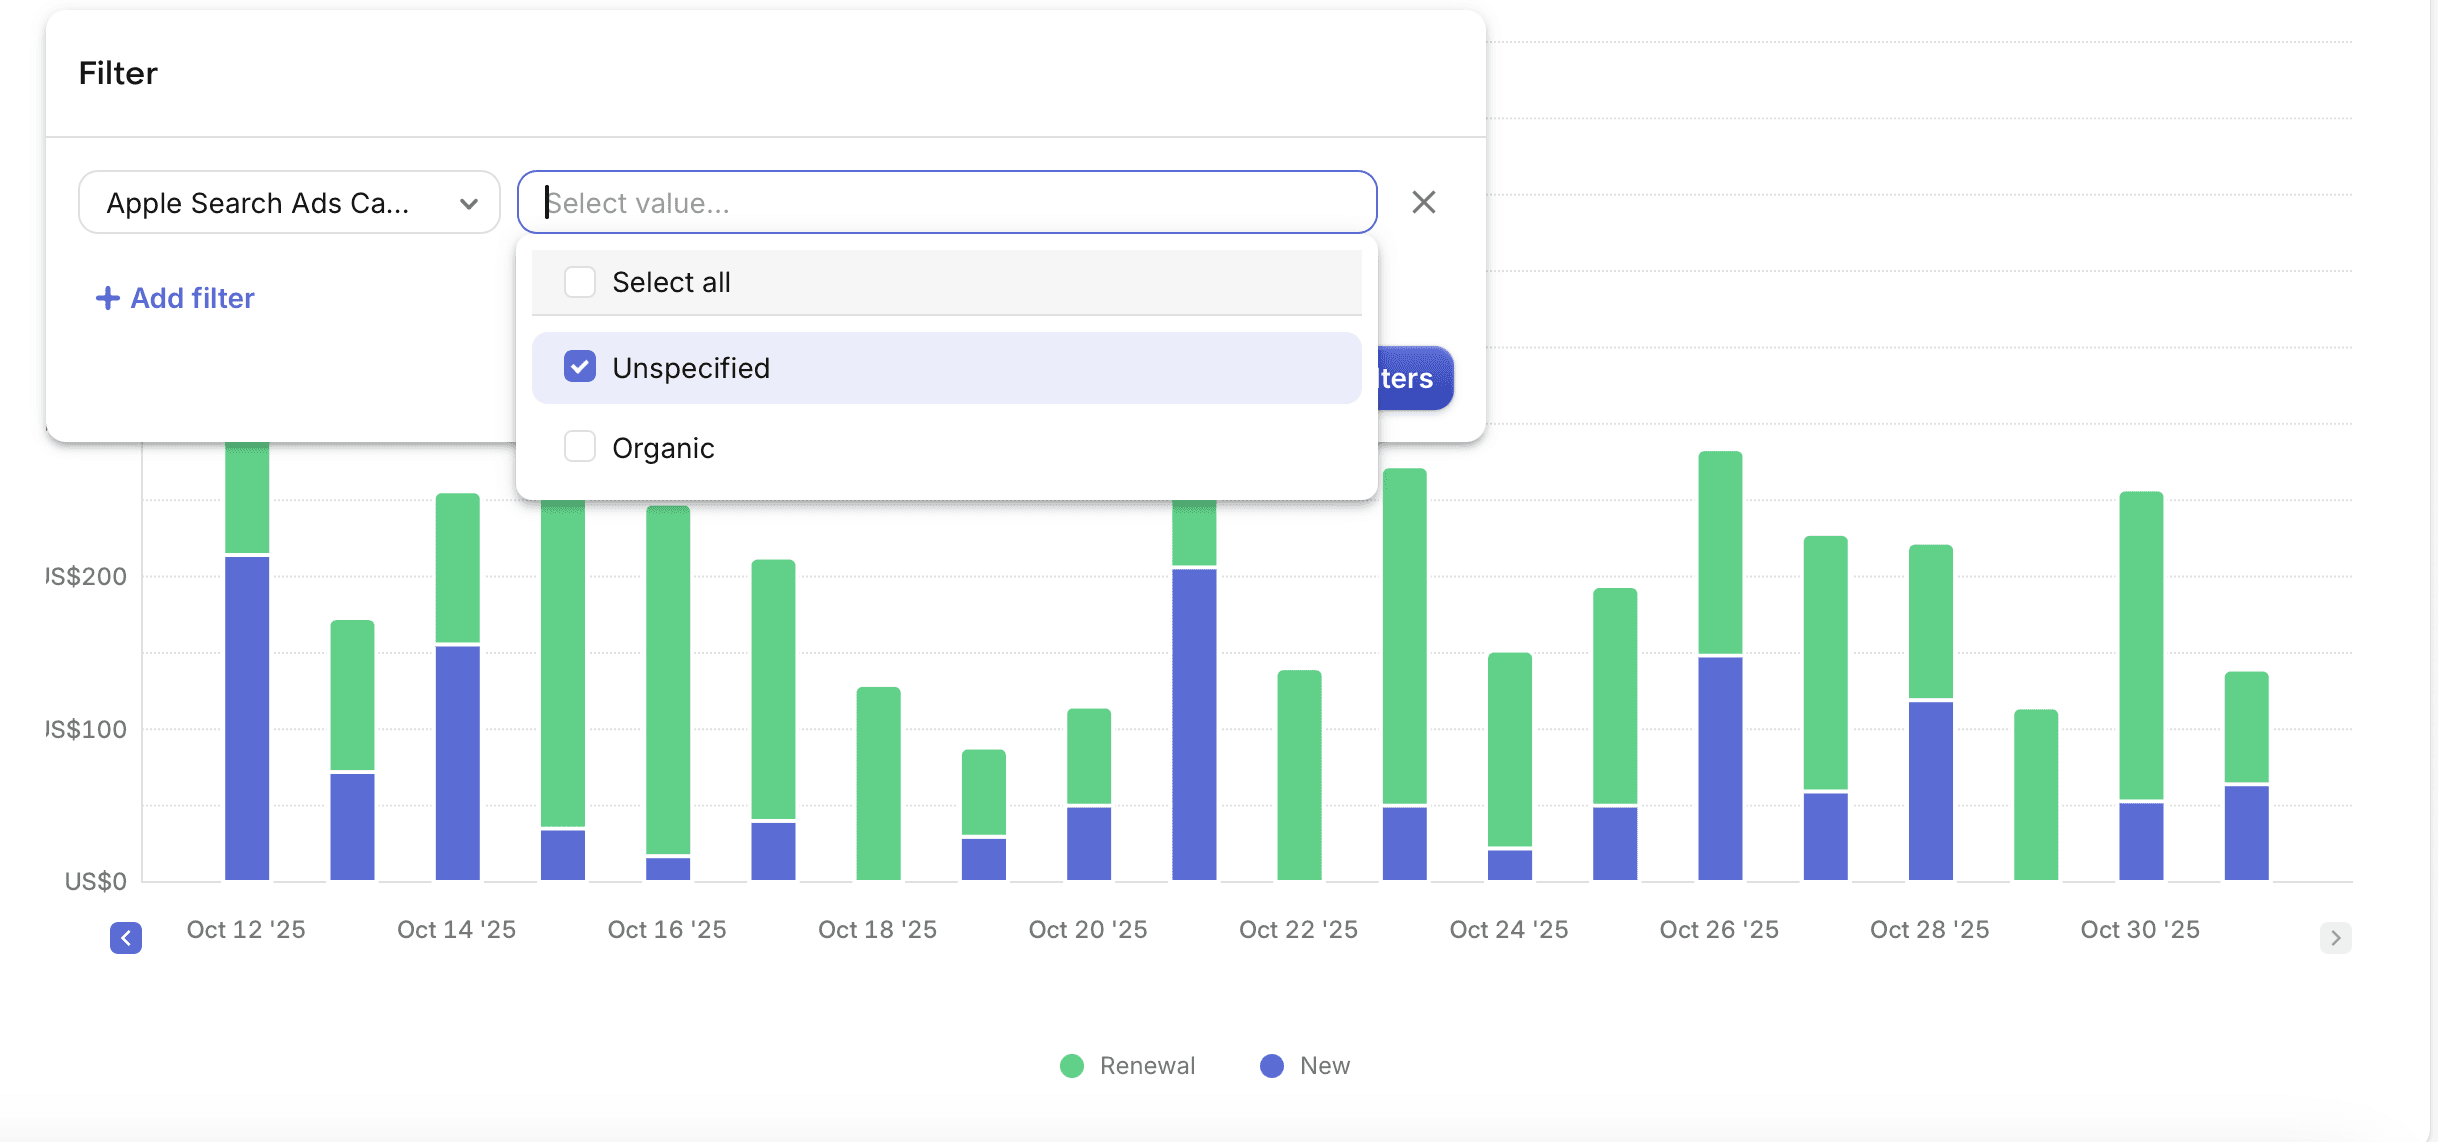Image resolution: width=2438 pixels, height=1142 pixels.
Task: Check the Select all checkbox
Action: (x=580, y=282)
